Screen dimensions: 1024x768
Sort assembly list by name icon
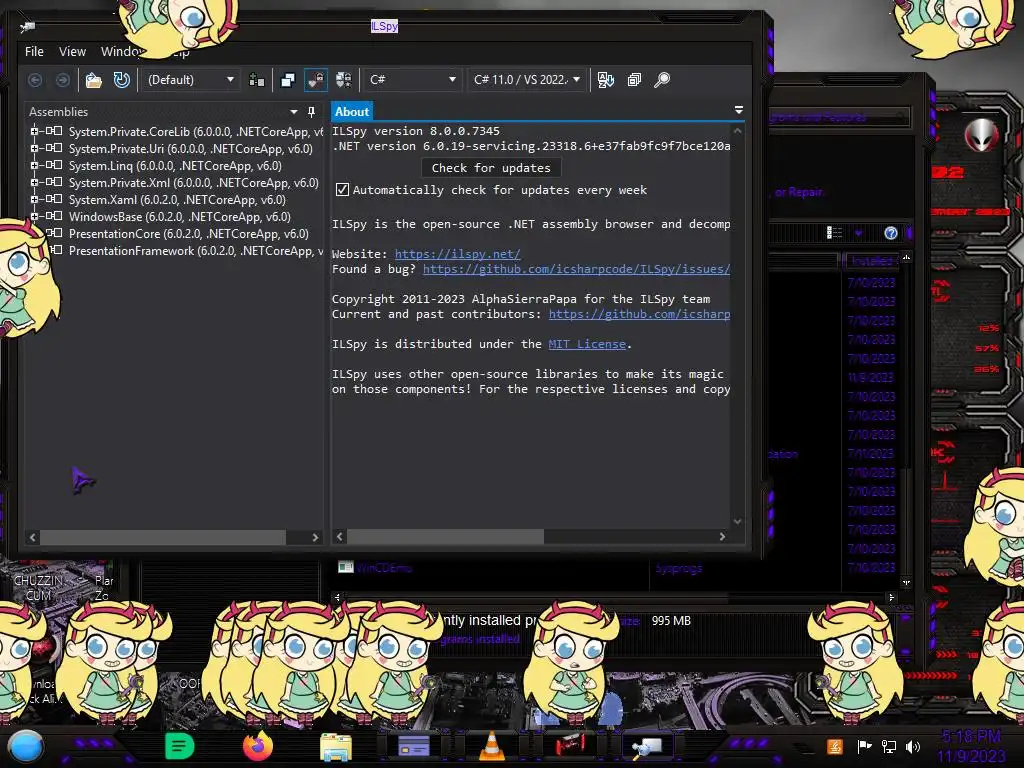click(x=606, y=80)
